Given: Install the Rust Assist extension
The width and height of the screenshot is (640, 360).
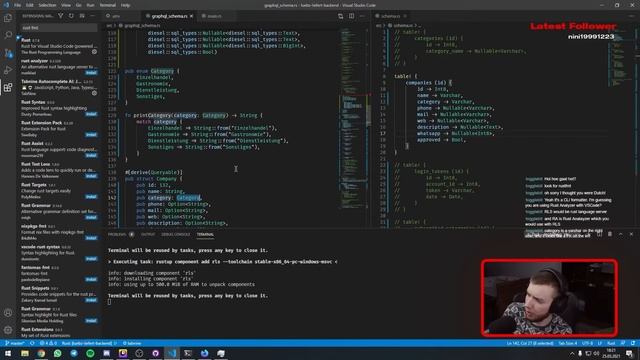Looking at the screenshot, I should coord(91,156).
